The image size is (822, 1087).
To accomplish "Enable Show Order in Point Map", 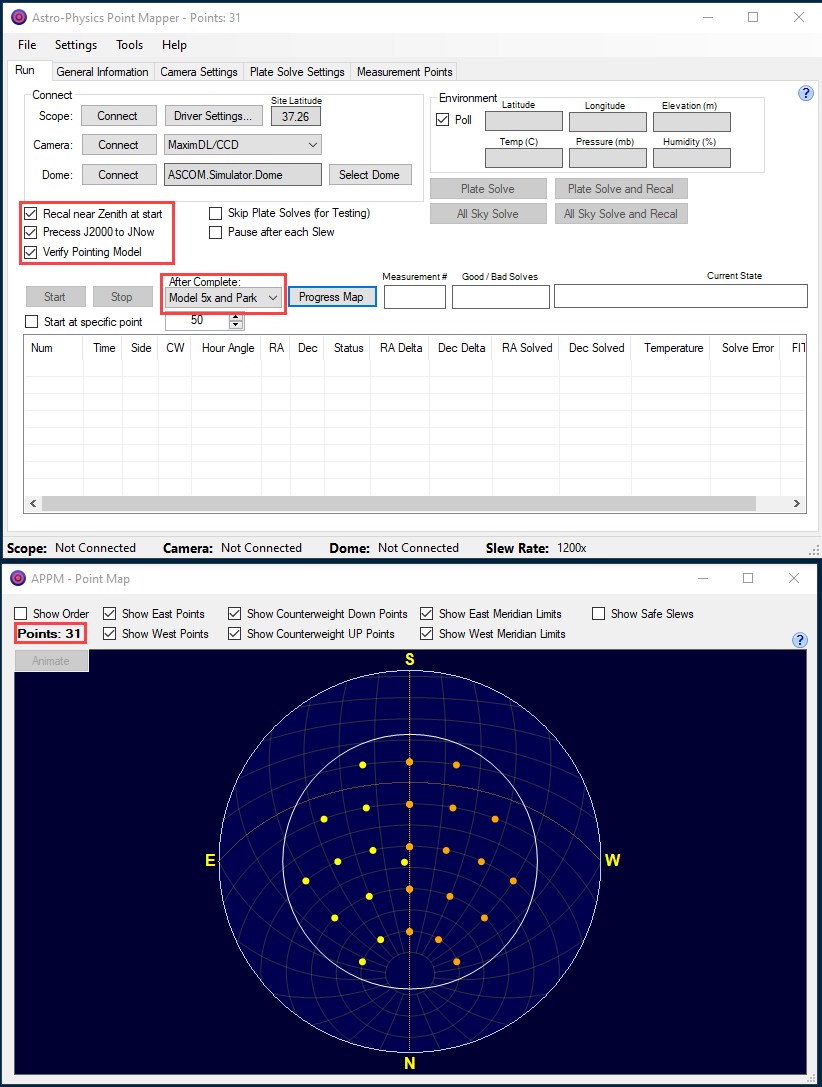I will pyautogui.click(x=21, y=614).
